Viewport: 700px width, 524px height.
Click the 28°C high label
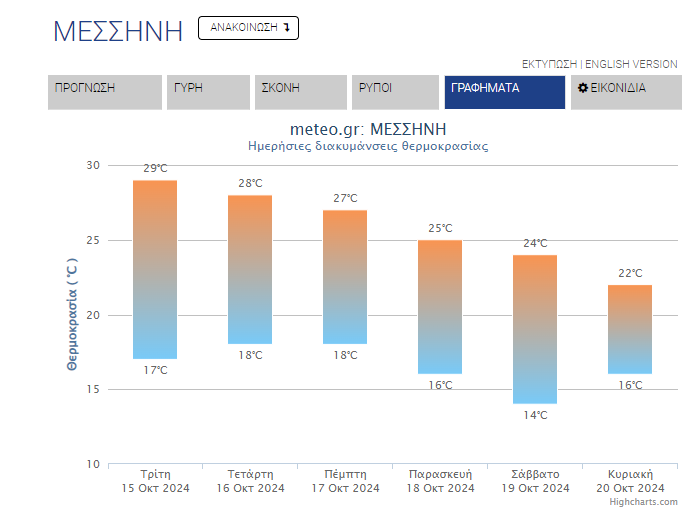coord(250,183)
